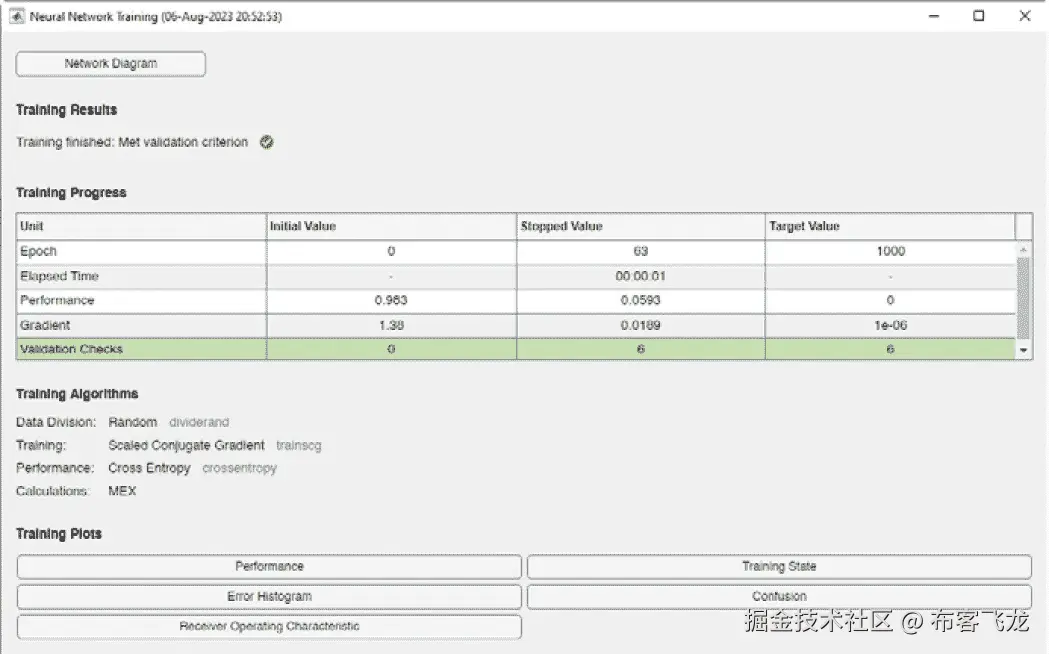The width and height of the screenshot is (1049, 654).
Task: Open the crossentropy function link
Action: (240, 468)
